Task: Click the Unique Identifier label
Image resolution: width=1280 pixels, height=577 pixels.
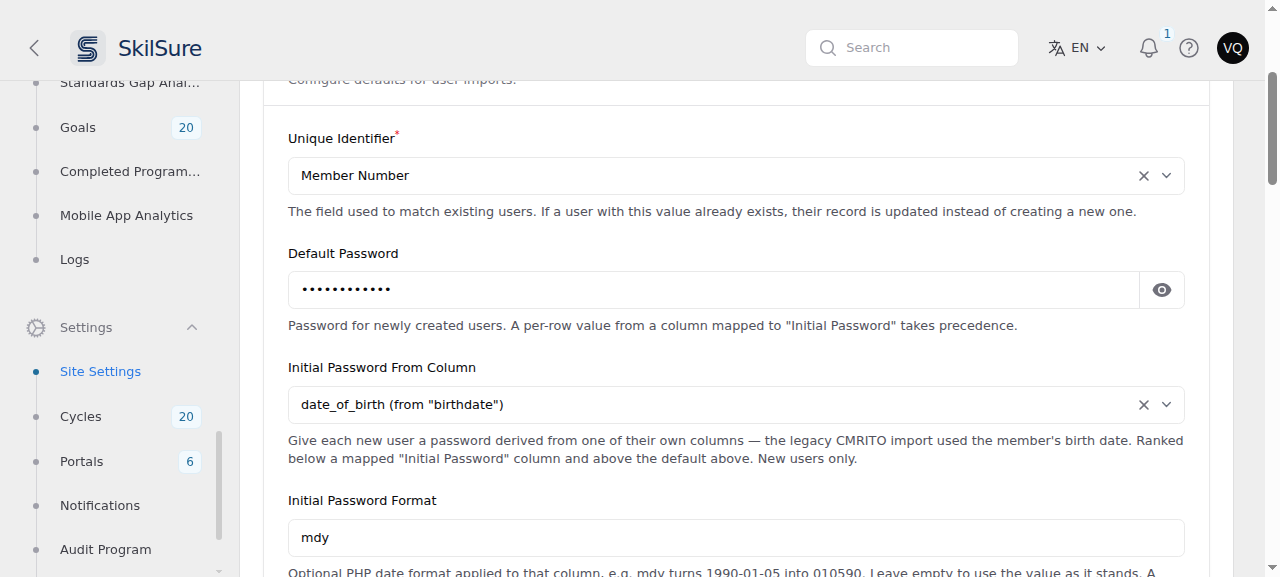Action: 341,139
